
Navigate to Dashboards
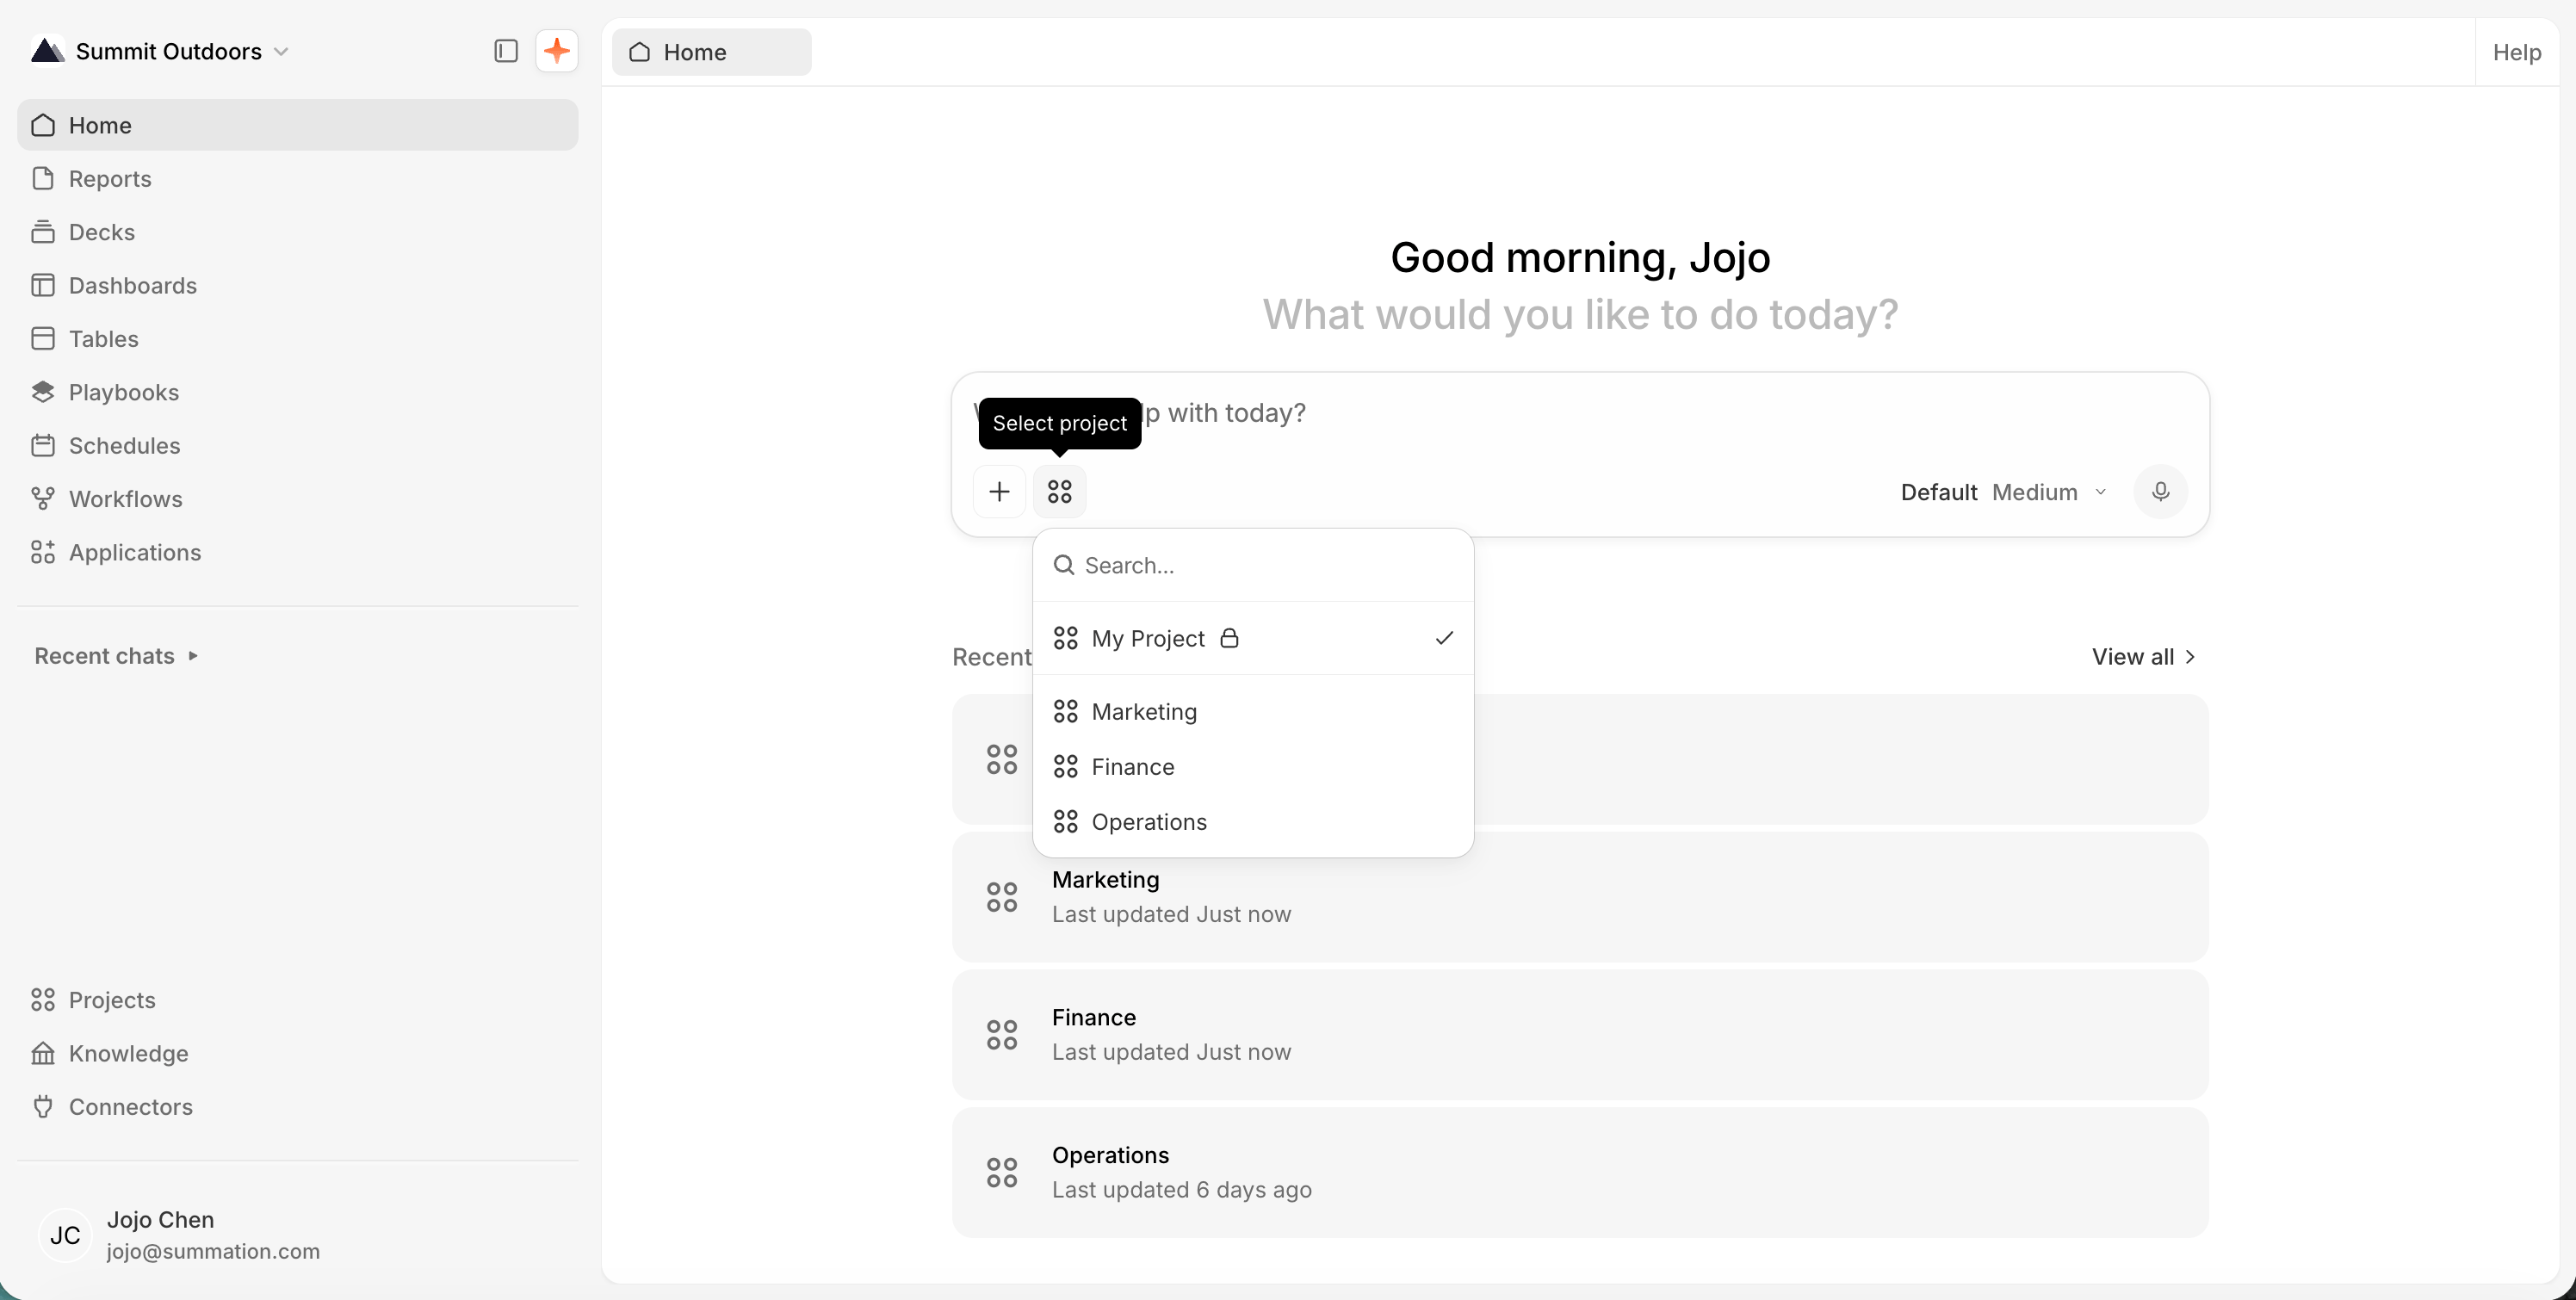pyautogui.click(x=298, y=285)
